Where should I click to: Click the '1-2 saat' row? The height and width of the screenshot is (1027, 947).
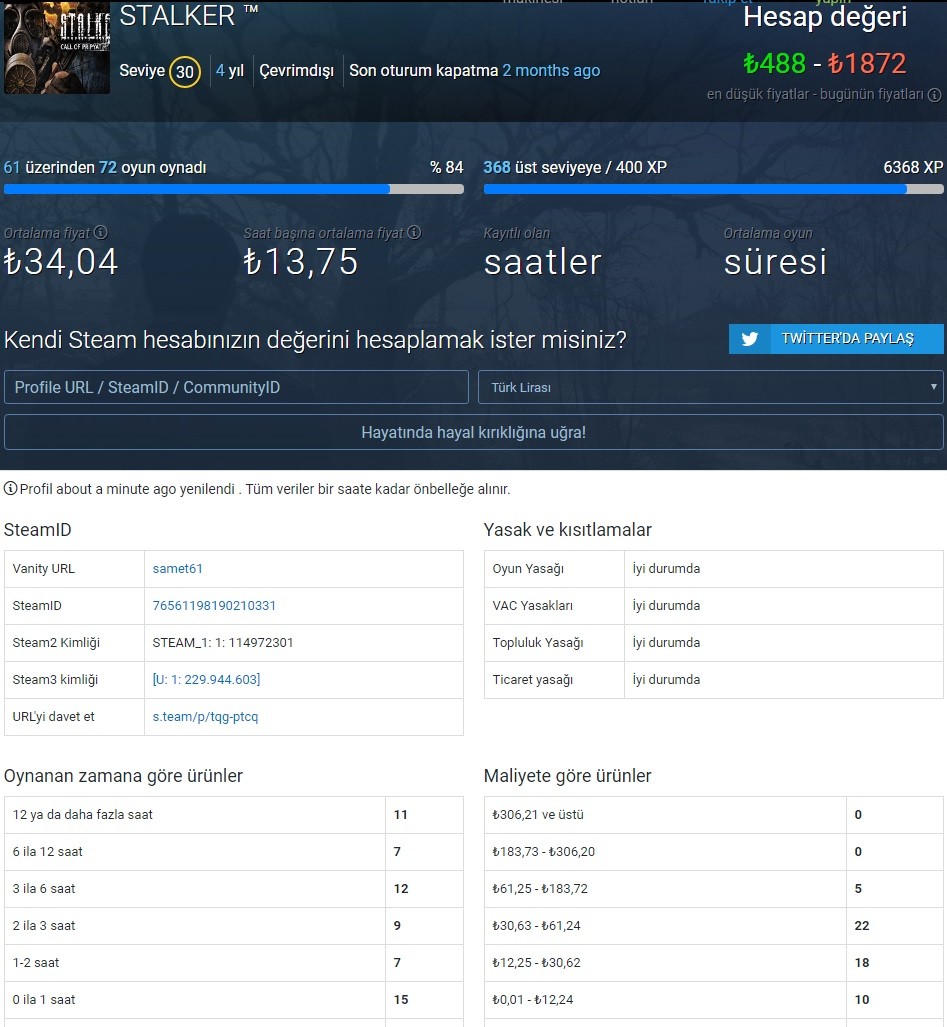(x=234, y=963)
